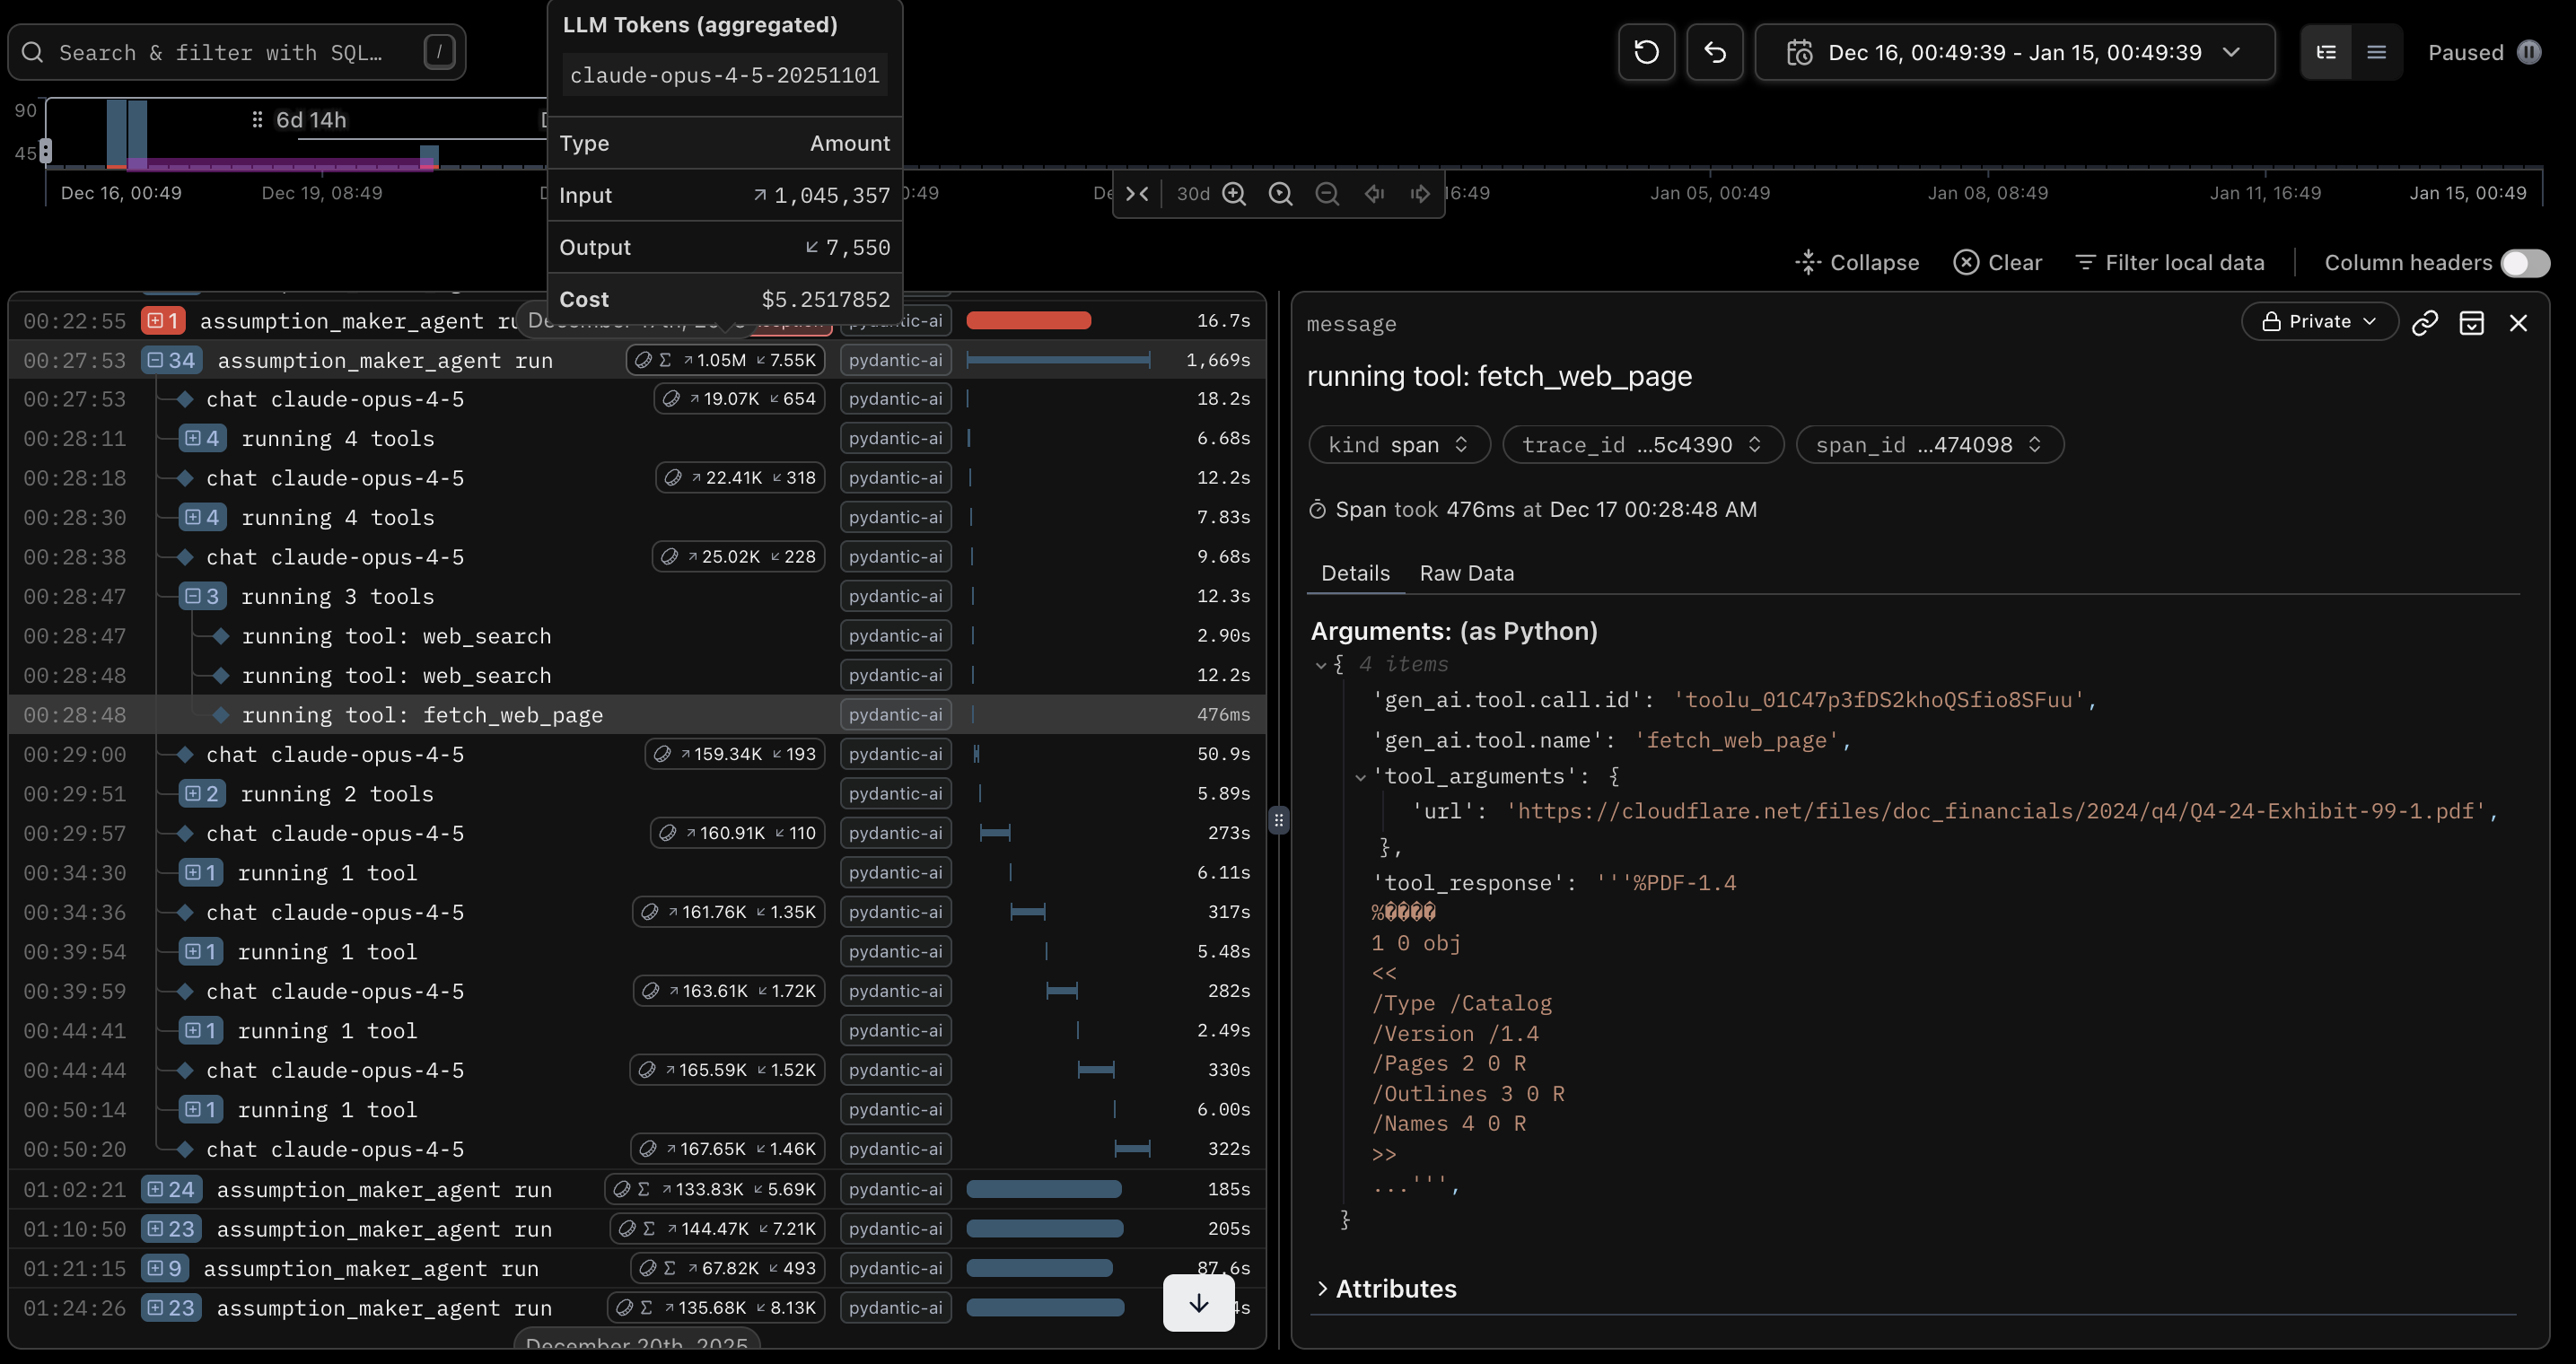Select the Details tab
Screen dimensions: 2576x1364
[x=1355, y=573]
